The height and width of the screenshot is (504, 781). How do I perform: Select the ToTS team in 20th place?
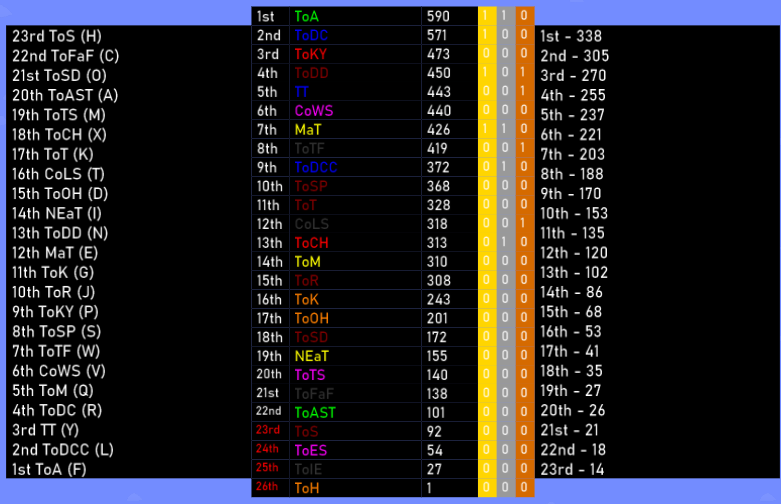tap(309, 376)
